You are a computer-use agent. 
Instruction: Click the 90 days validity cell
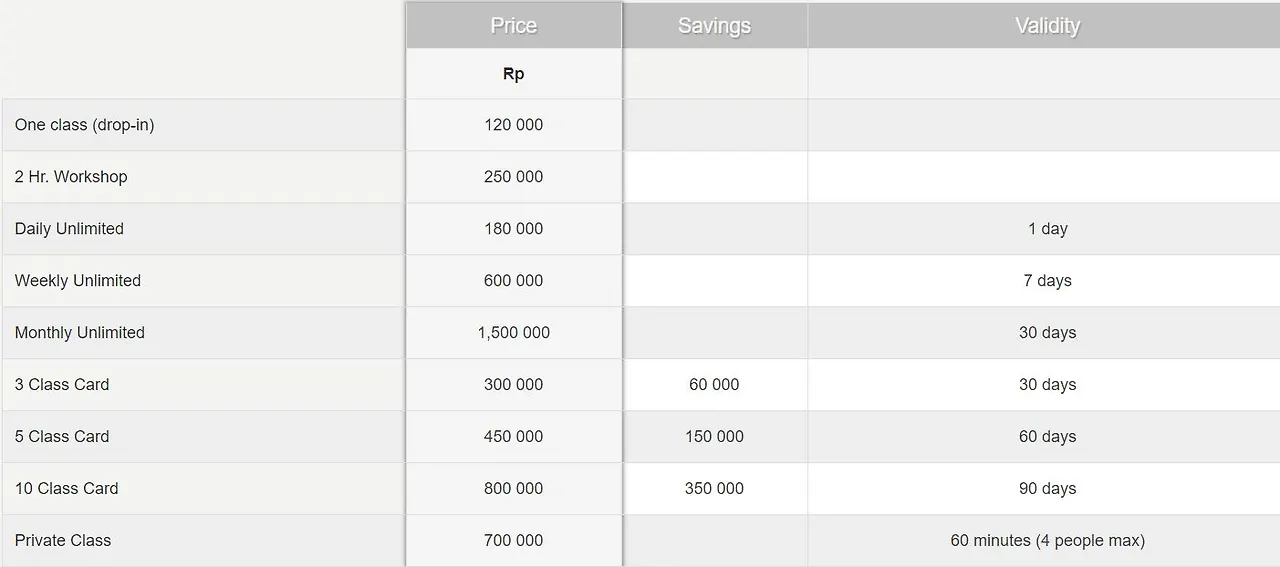tap(1047, 489)
